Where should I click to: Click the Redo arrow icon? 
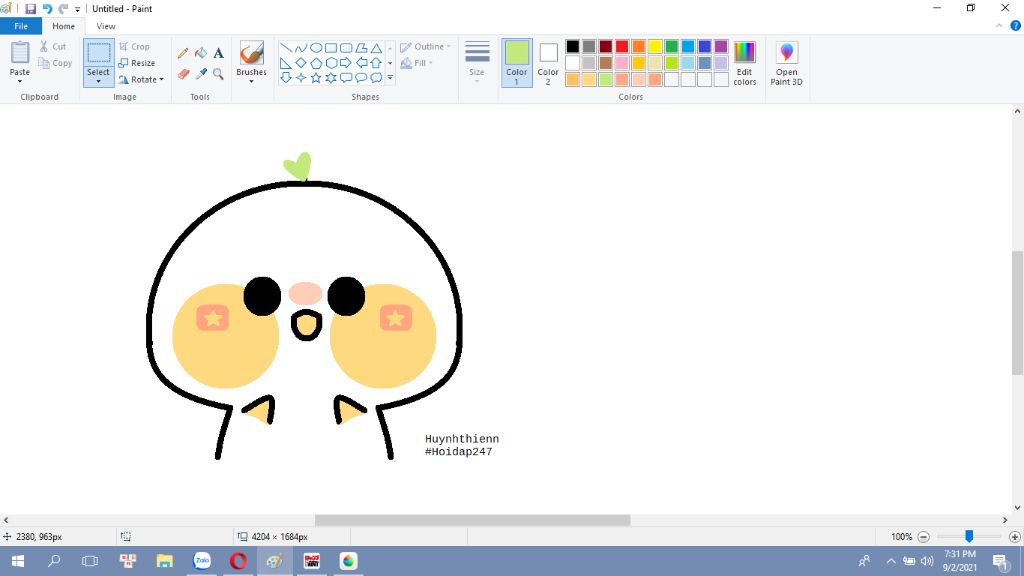63,8
